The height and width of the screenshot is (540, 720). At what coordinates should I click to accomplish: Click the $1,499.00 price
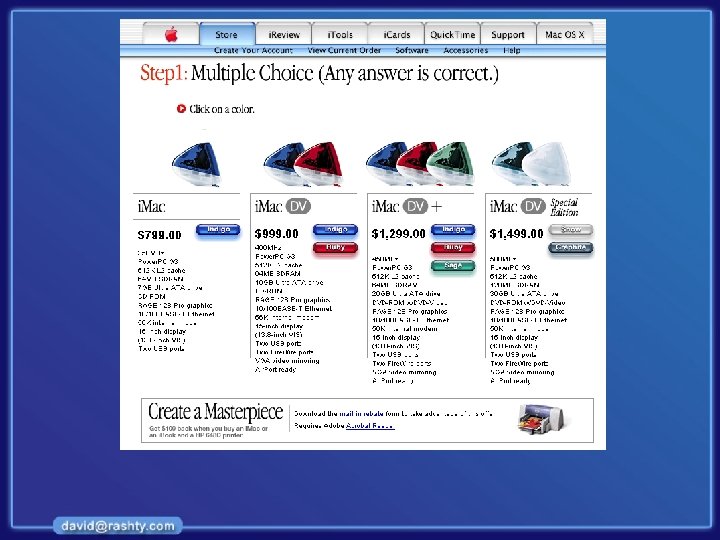(517, 234)
